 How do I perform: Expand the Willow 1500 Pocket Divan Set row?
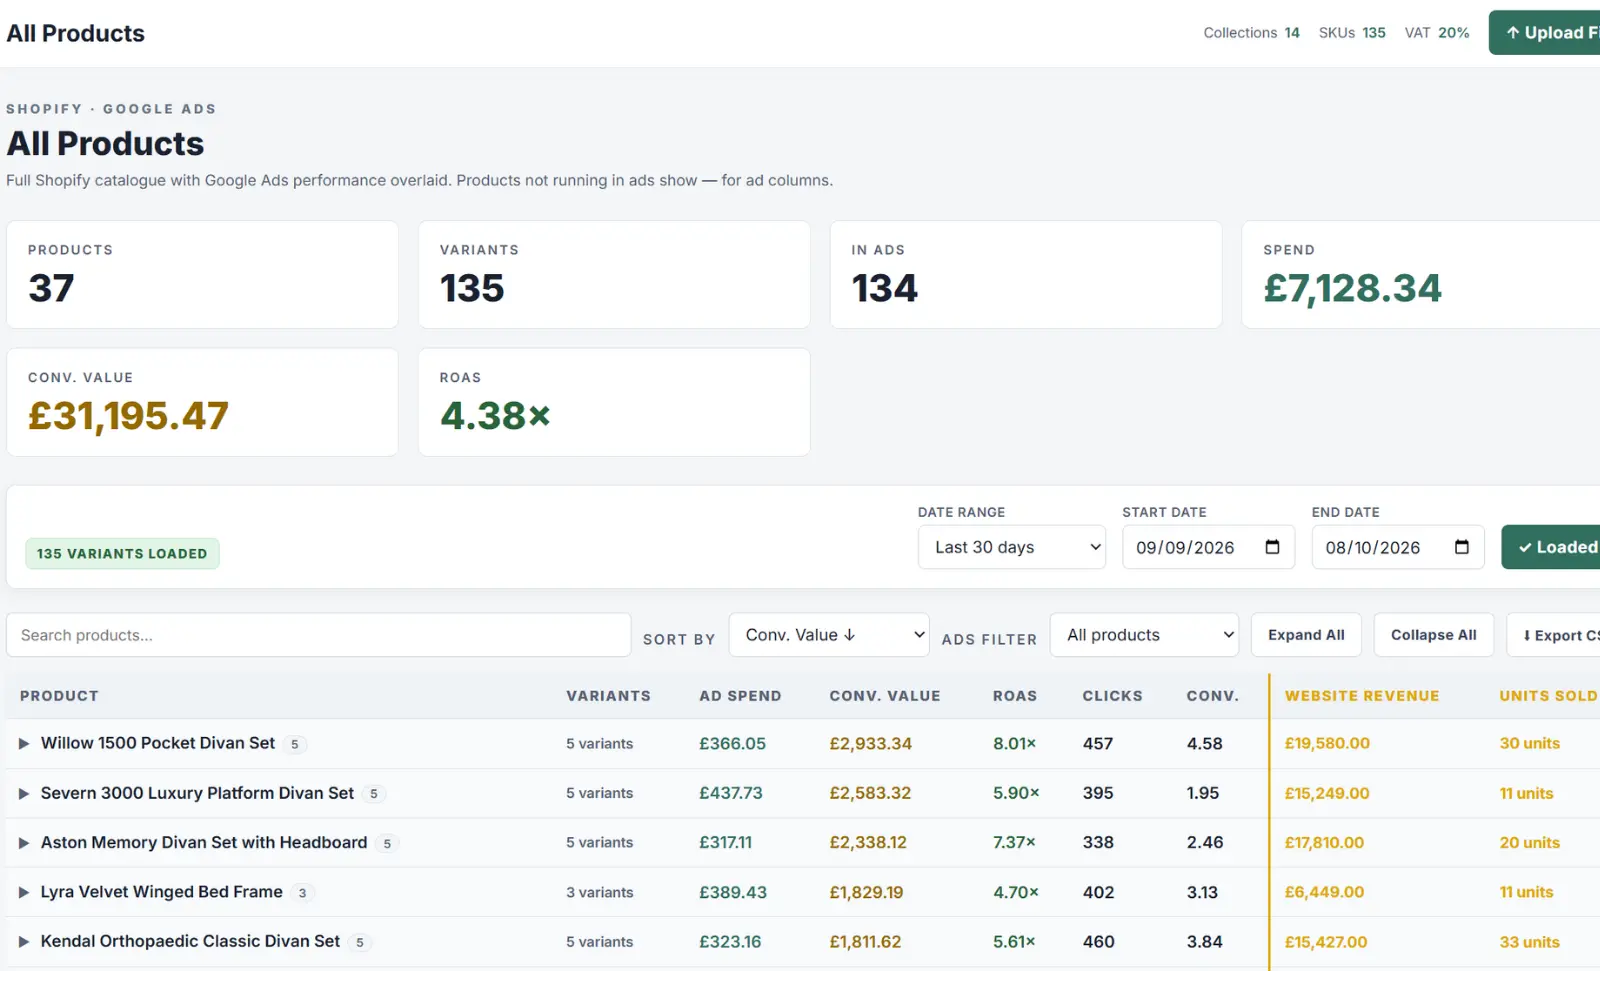point(24,744)
